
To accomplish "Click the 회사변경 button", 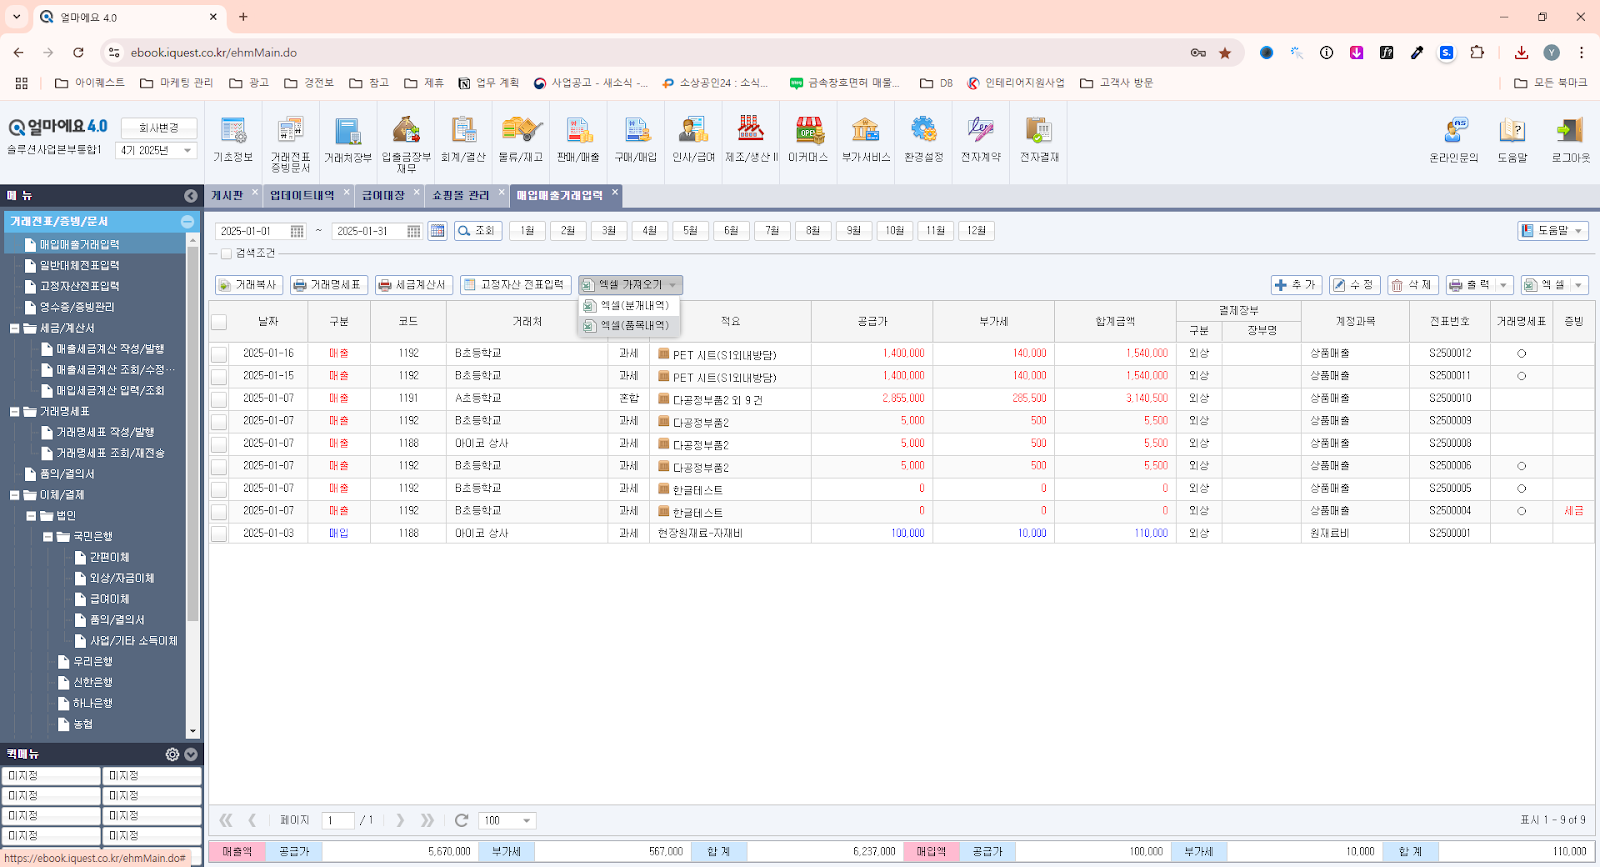I will tap(159, 128).
